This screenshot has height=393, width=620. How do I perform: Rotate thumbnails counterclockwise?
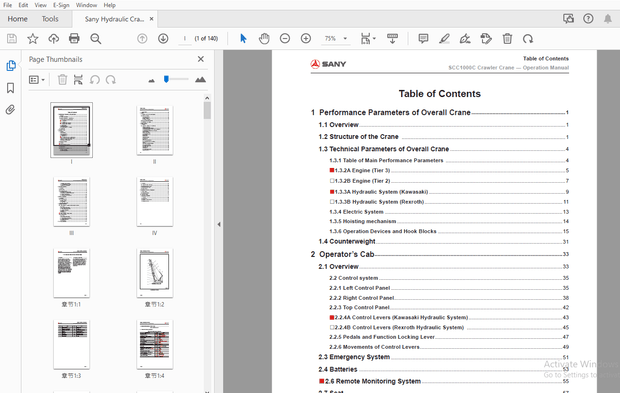(x=95, y=79)
